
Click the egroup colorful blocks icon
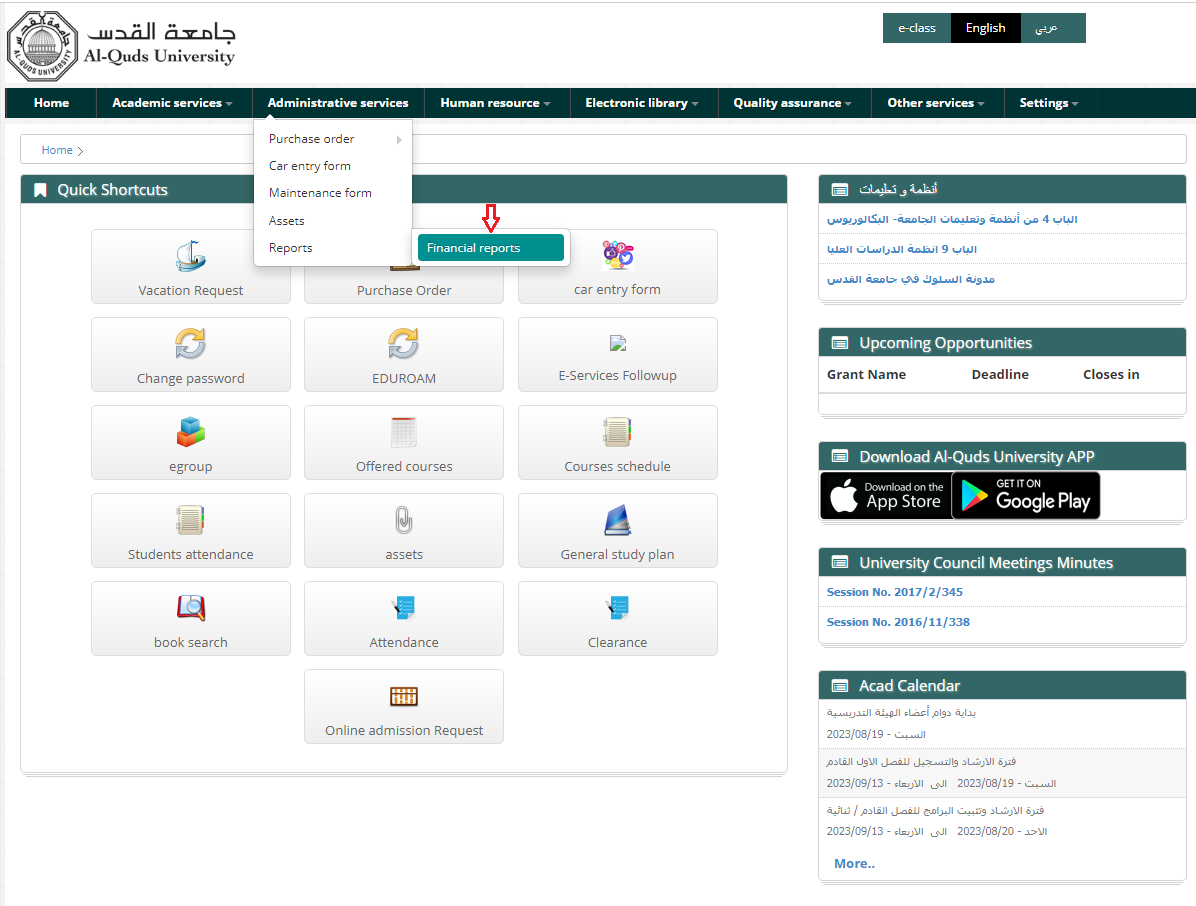(x=190, y=432)
